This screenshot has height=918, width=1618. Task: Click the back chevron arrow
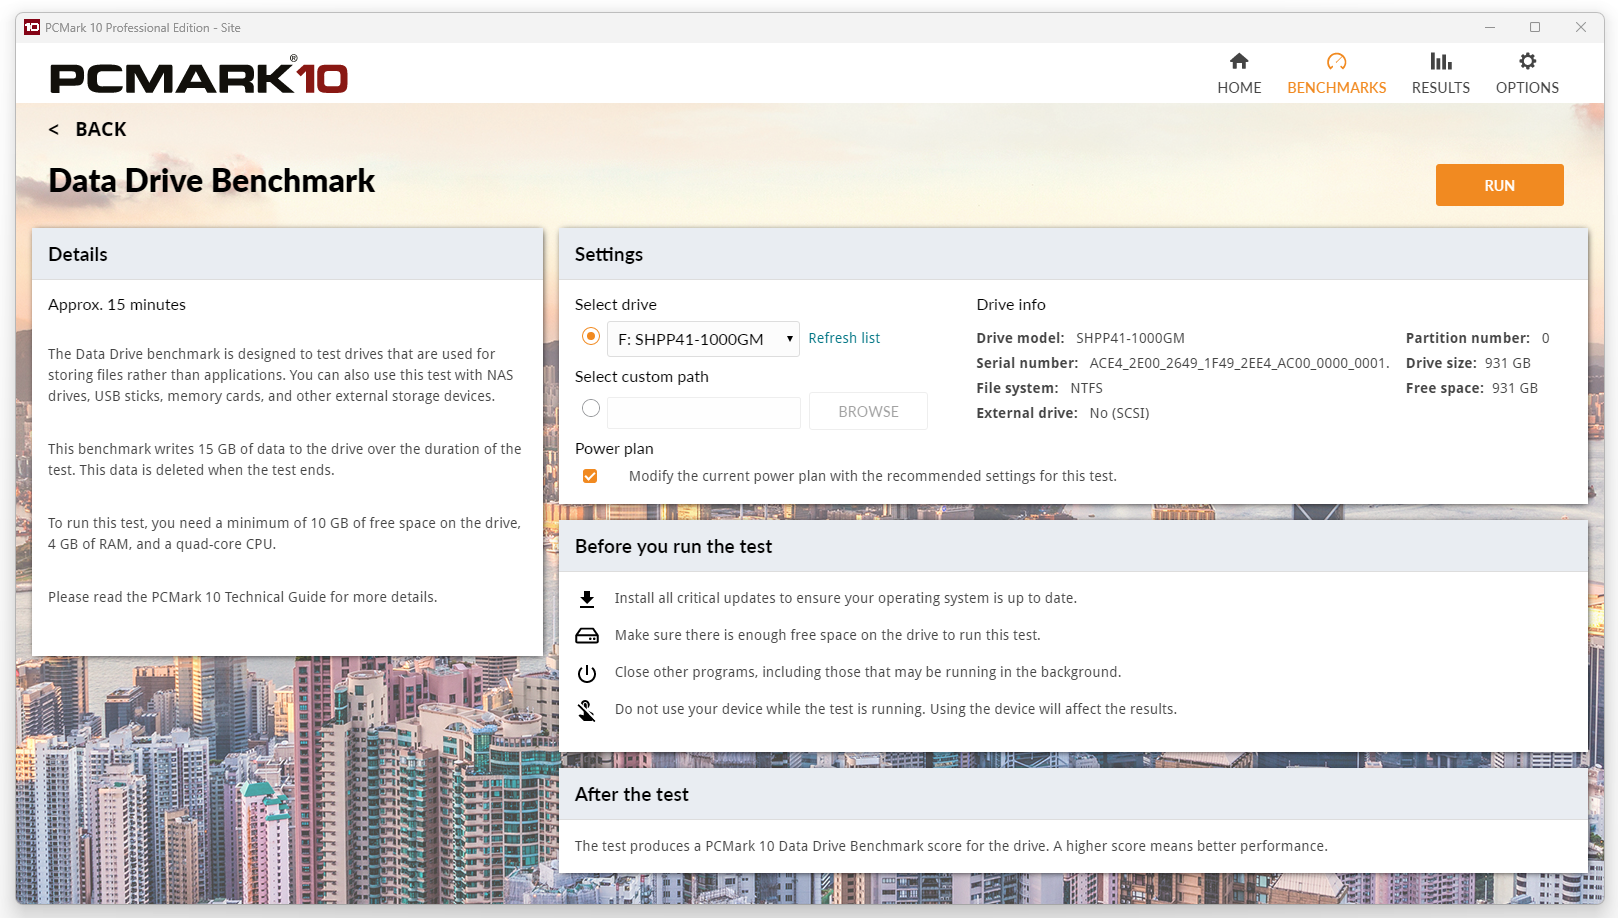pos(54,130)
